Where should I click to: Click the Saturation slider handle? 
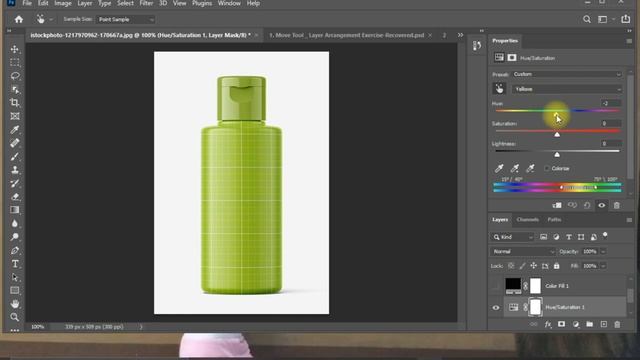click(557, 134)
